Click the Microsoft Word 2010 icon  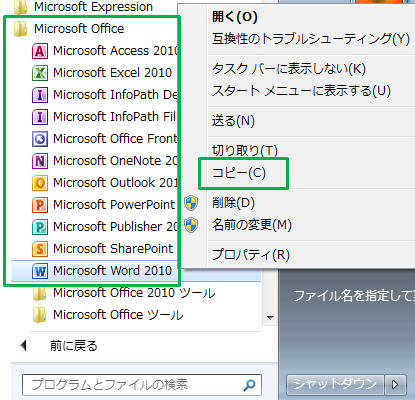click(40, 271)
